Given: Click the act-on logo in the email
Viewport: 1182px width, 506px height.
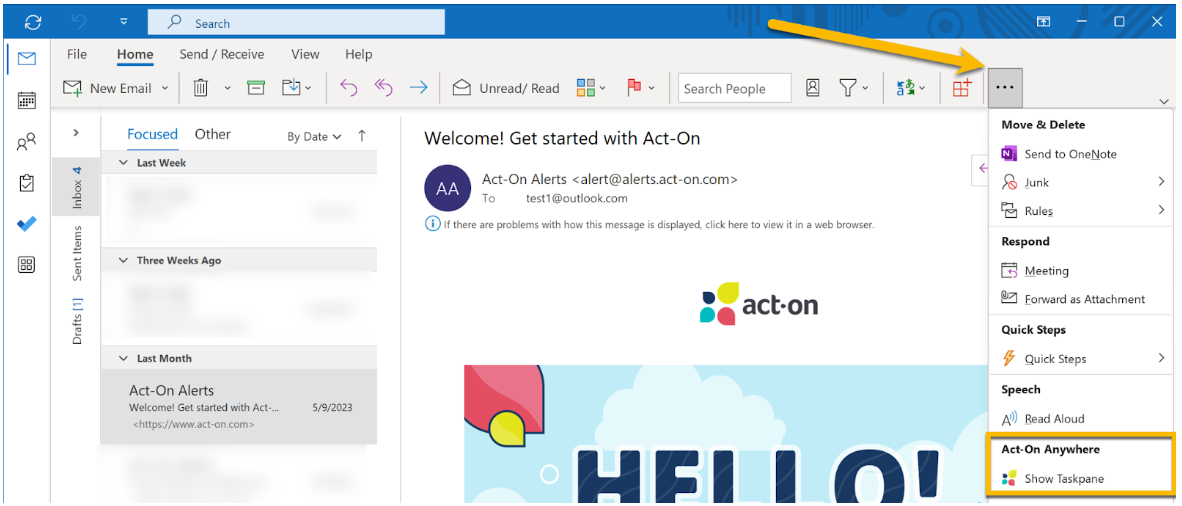Looking at the screenshot, I should pos(758,305).
